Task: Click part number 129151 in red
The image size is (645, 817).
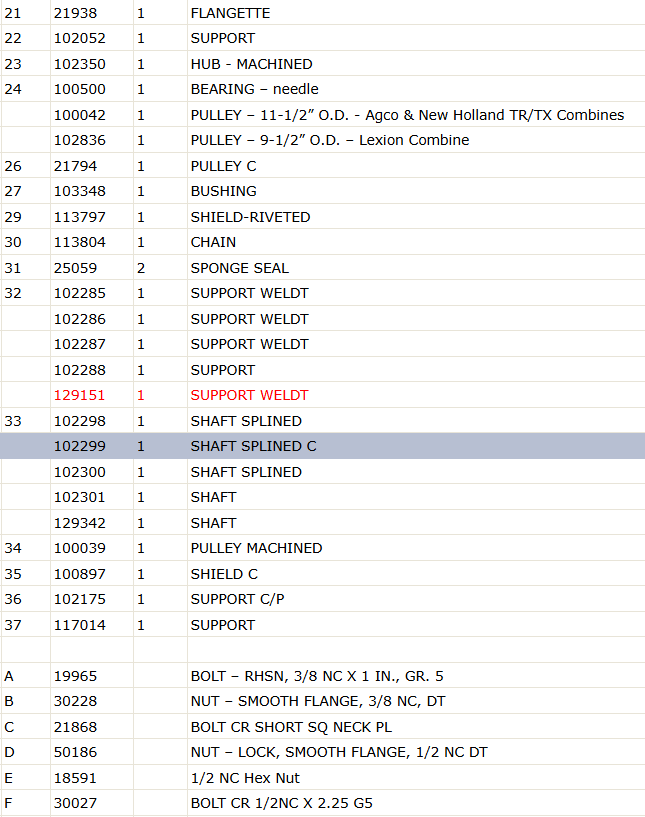Action: coord(79,395)
